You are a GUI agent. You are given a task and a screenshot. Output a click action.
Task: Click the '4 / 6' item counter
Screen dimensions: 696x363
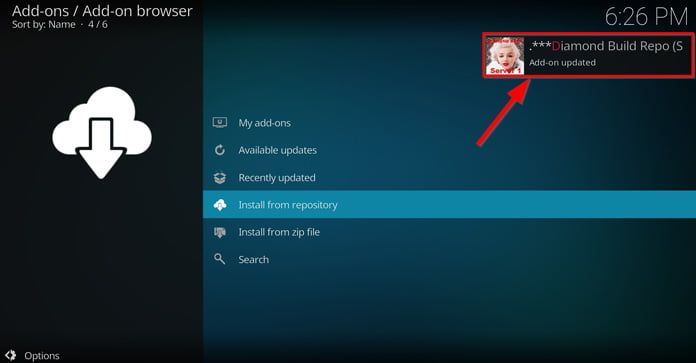[98, 24]
